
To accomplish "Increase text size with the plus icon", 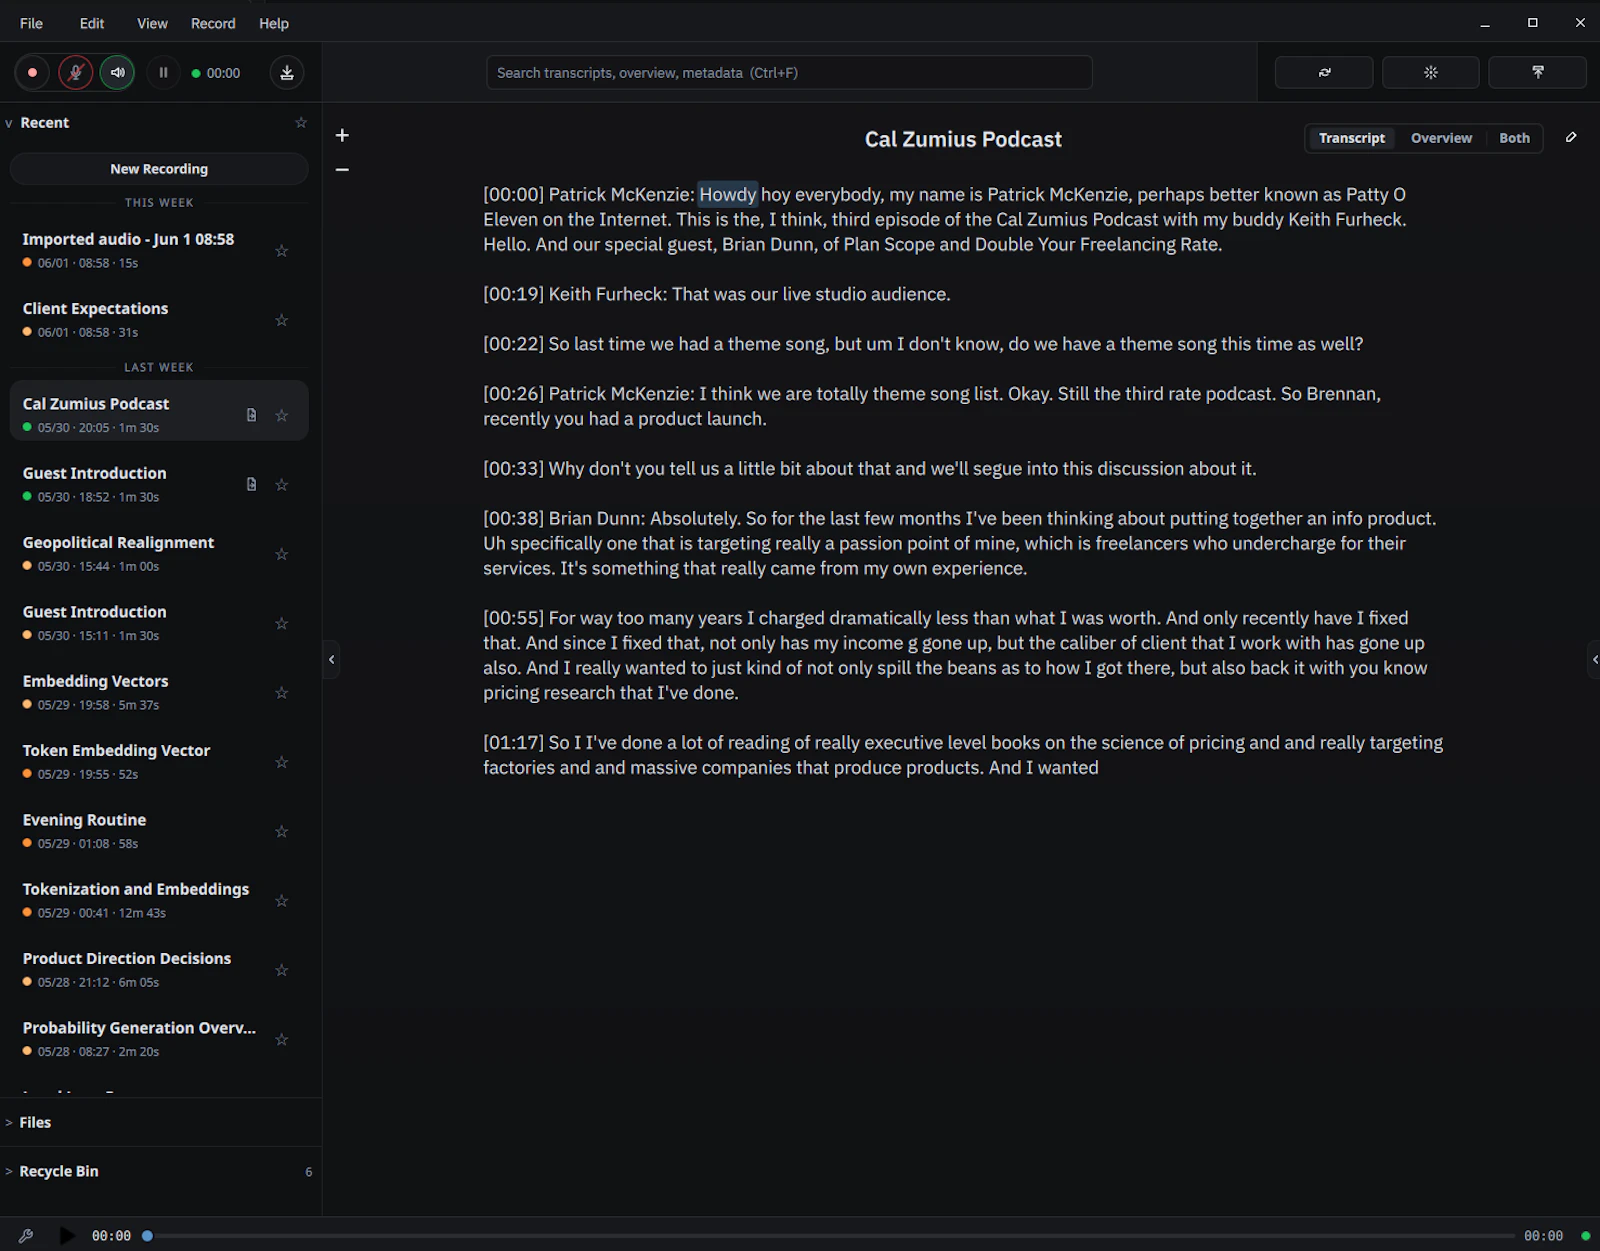I will [x=342, y=135].
